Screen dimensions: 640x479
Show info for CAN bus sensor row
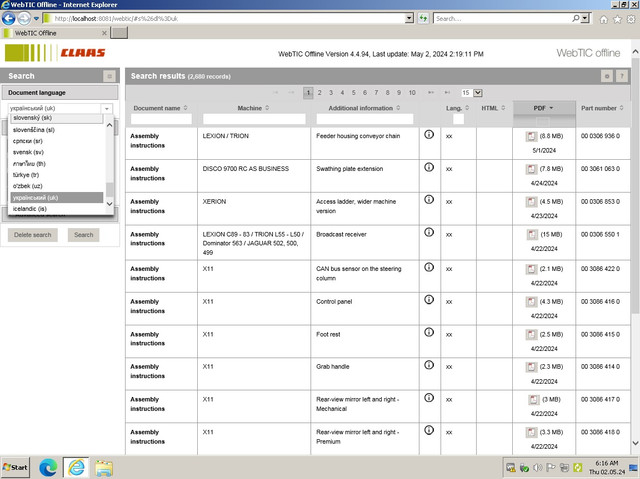tap(429, 267)
